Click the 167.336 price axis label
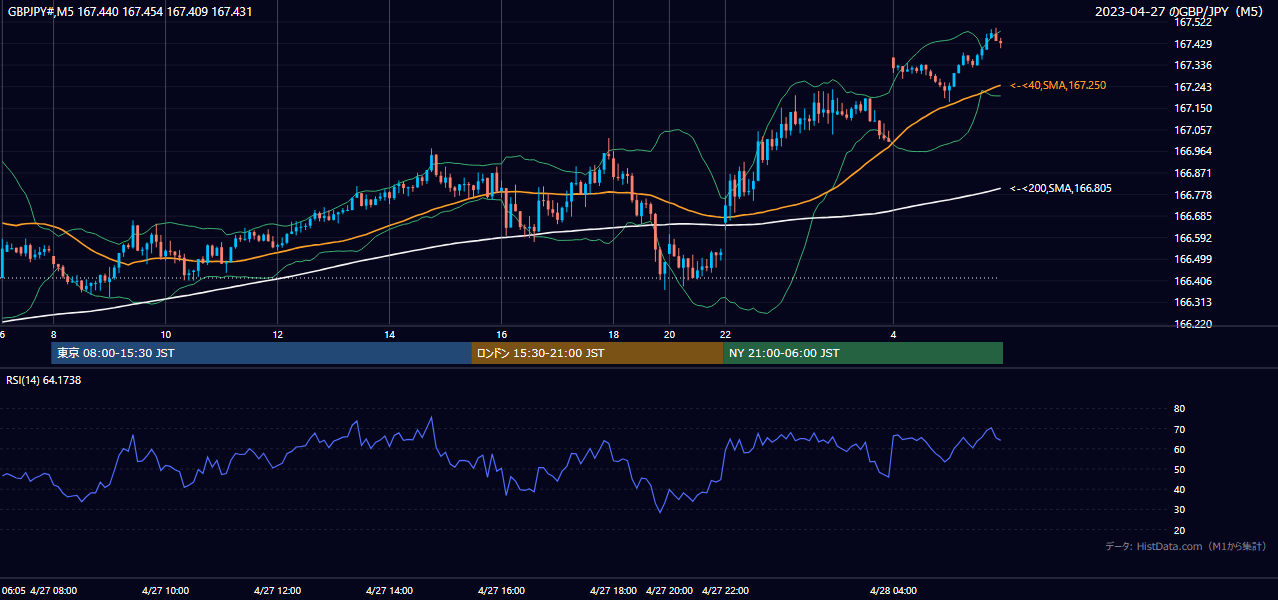 [1193, 65]
